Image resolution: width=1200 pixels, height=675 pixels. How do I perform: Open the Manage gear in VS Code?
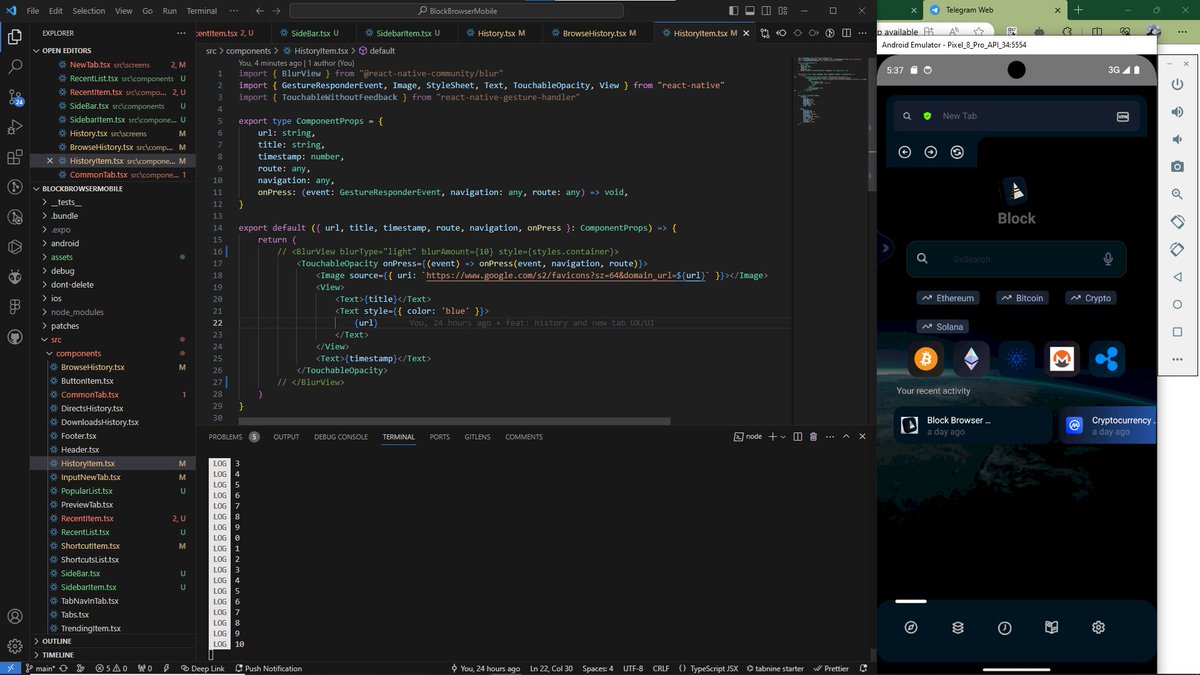point(15,646)
